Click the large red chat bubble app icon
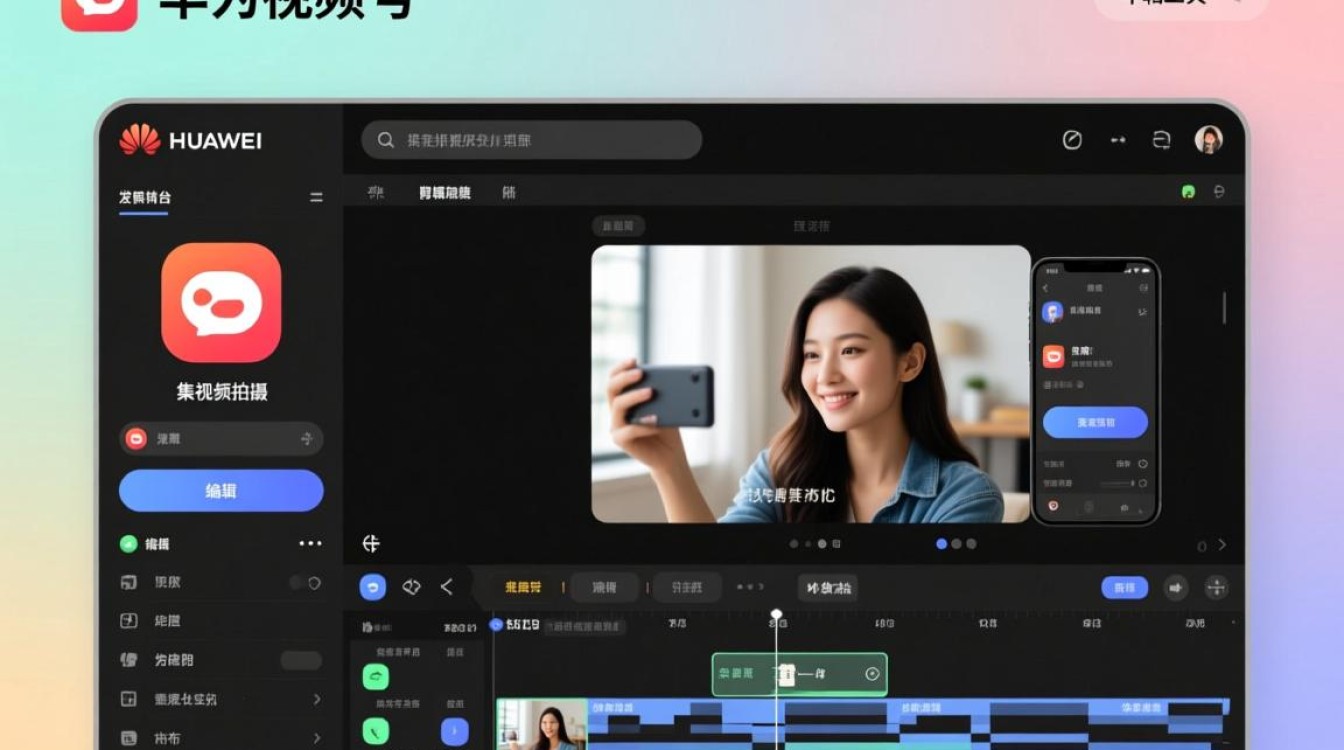This screenshot has height=750, width=1344. (x=221, y=302)
